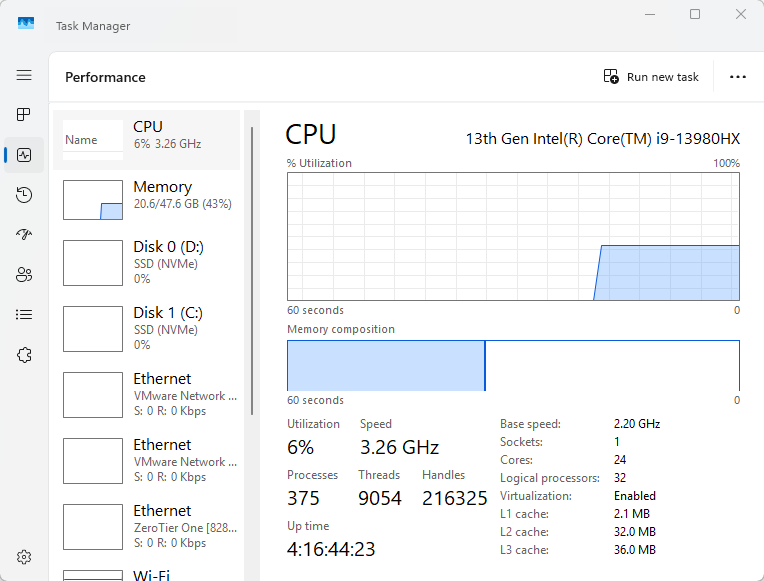Click the L2 cache 32.0 MB value

coord(635,532)
